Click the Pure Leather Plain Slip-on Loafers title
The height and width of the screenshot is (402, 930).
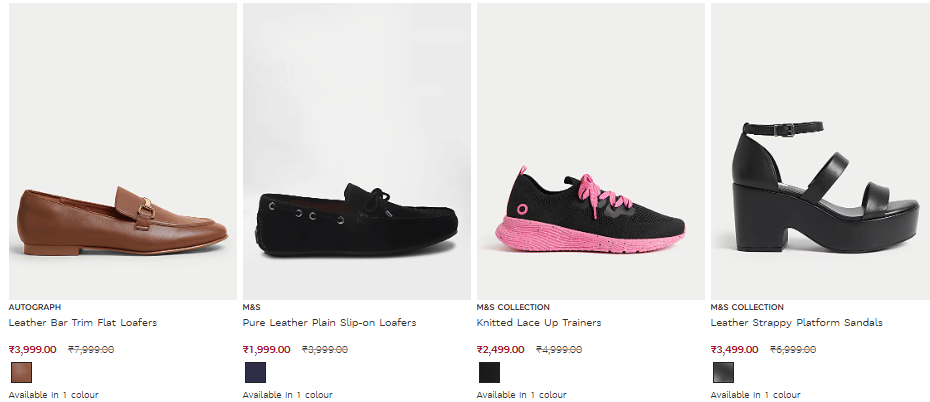(329, 323)
